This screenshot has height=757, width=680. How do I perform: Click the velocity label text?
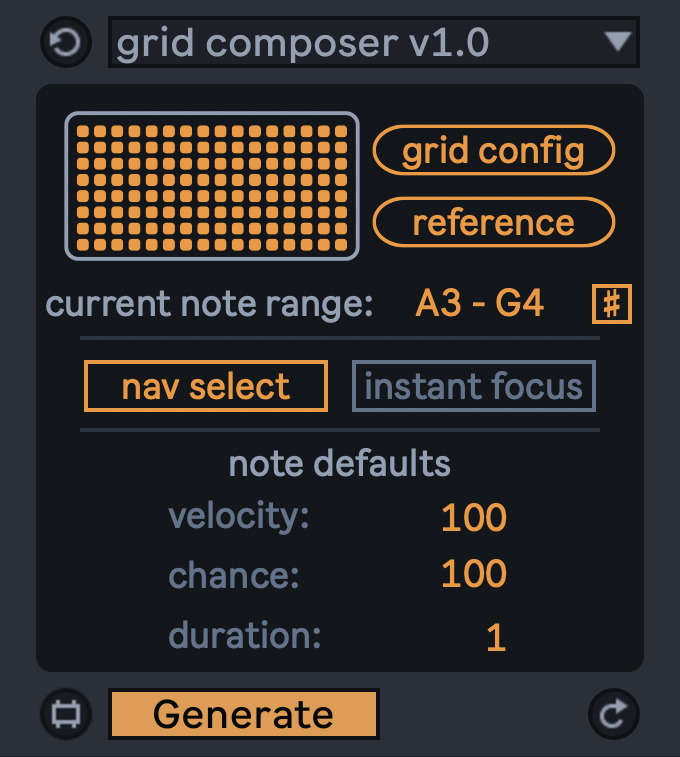click(239, 516)
